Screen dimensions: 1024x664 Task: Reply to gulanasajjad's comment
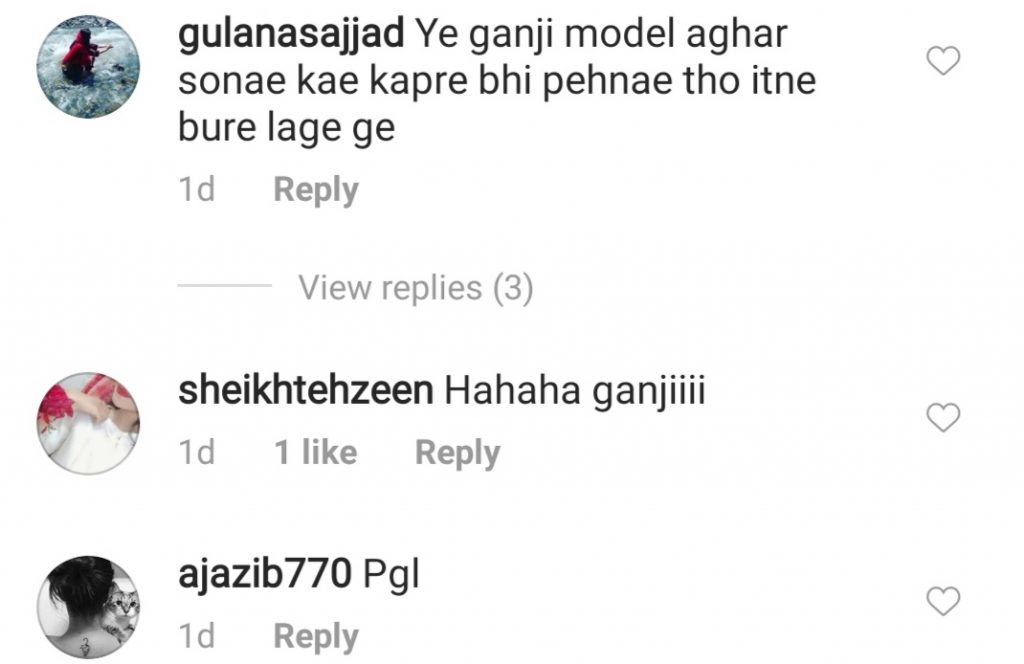coord(316,190)
